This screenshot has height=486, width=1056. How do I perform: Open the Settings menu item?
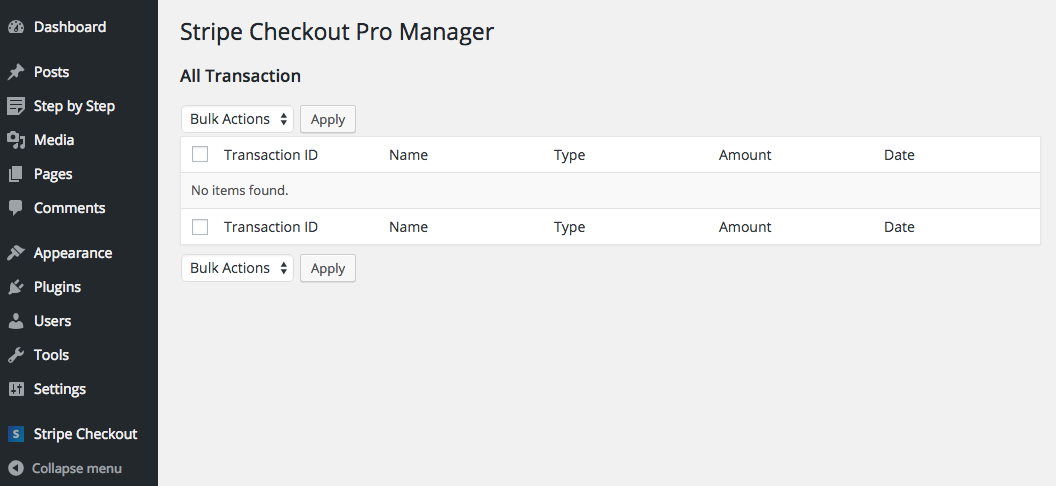[60, 389]
